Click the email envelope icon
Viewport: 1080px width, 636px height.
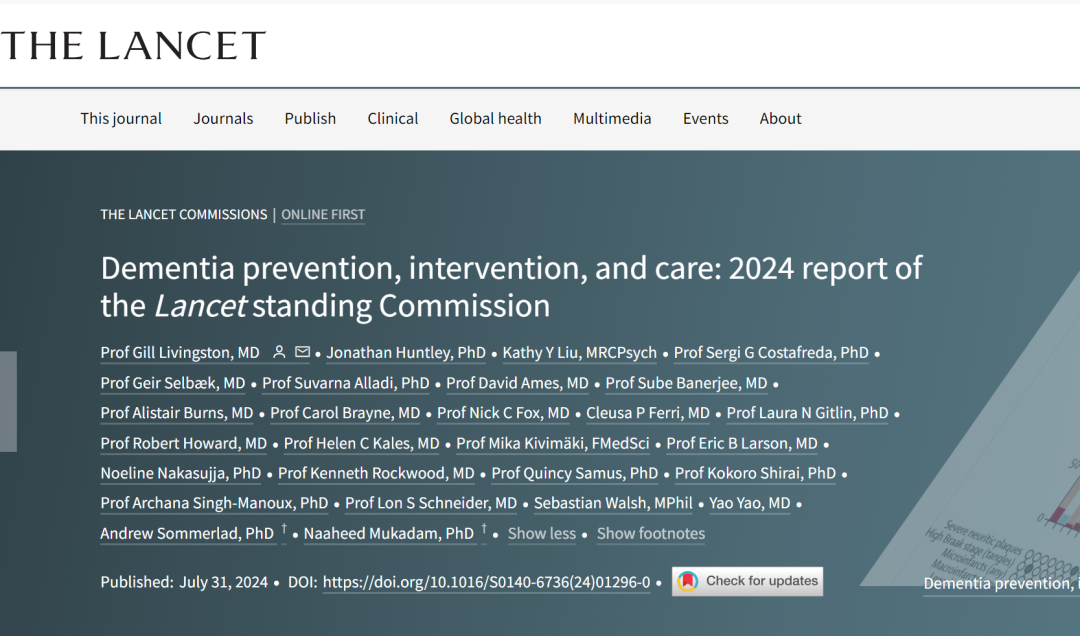[x=302, y=352]
